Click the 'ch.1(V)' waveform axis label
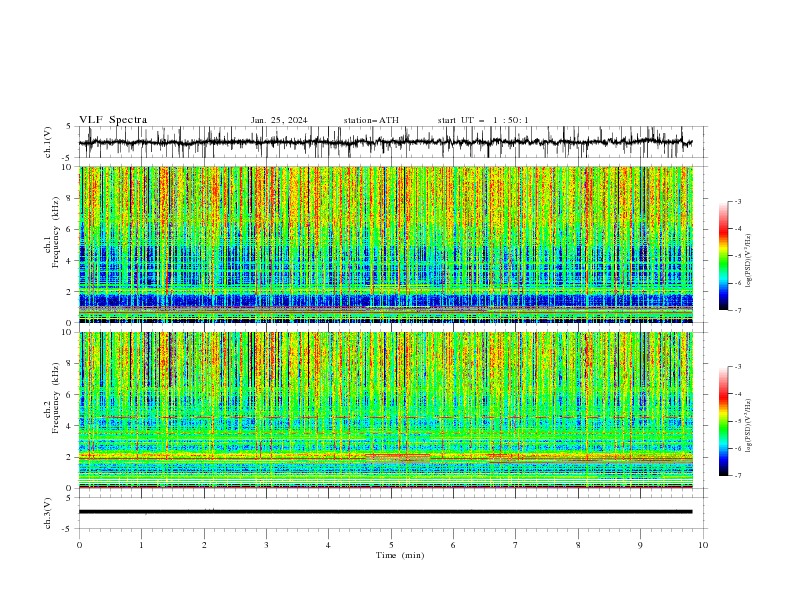Image resolution: width=792 pixels, height=612 pixels. click(x=48, y=142)
